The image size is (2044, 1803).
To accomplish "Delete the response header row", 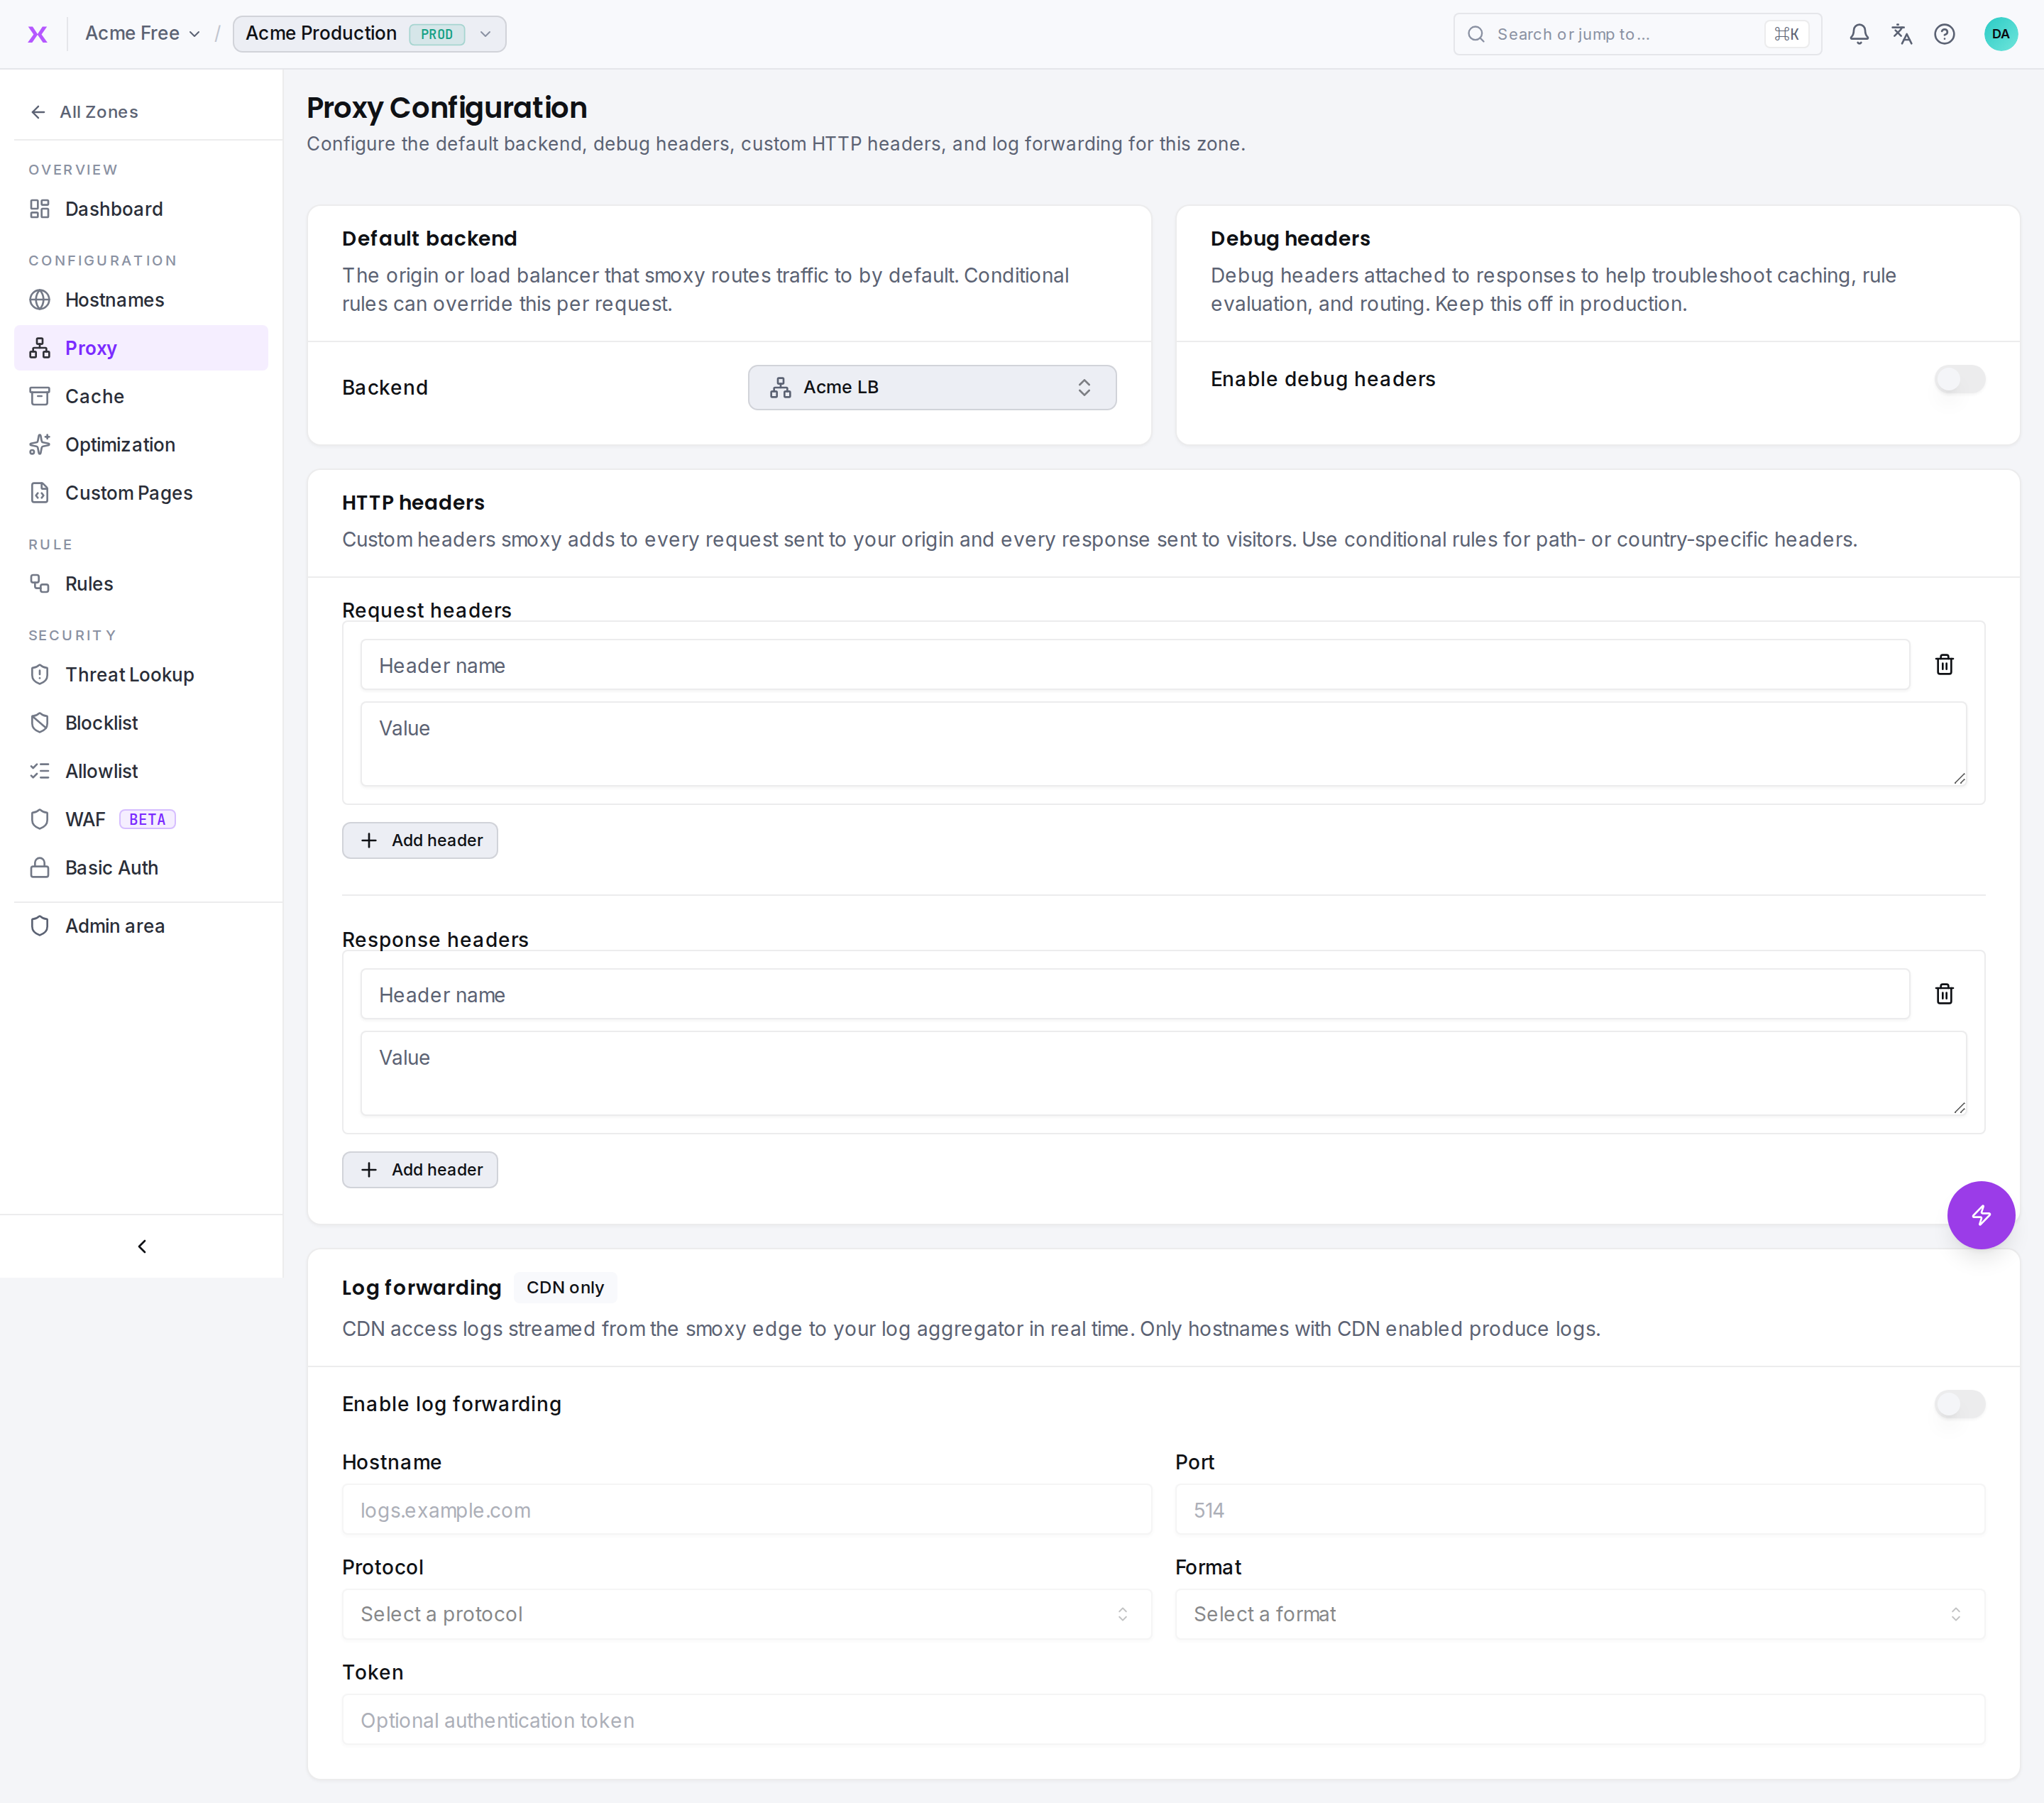I will 1944,994.
